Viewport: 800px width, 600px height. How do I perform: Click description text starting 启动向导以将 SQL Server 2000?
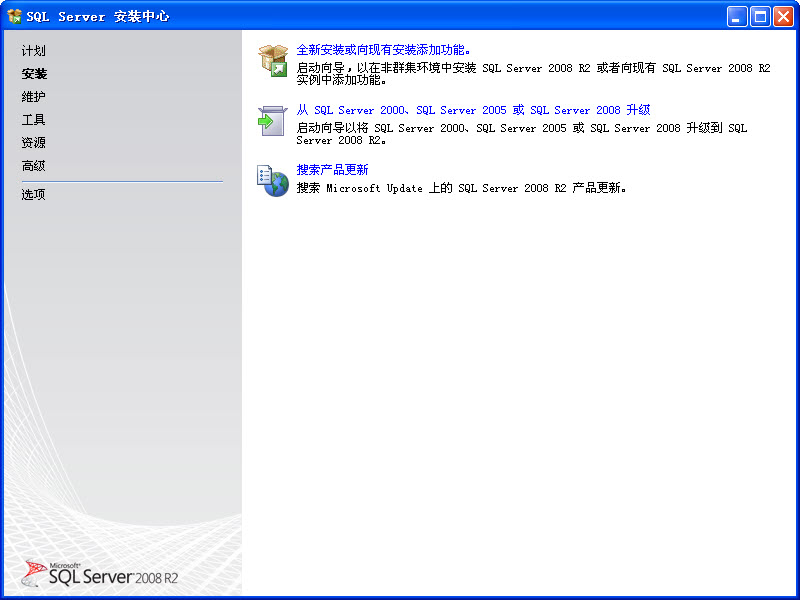521,134
